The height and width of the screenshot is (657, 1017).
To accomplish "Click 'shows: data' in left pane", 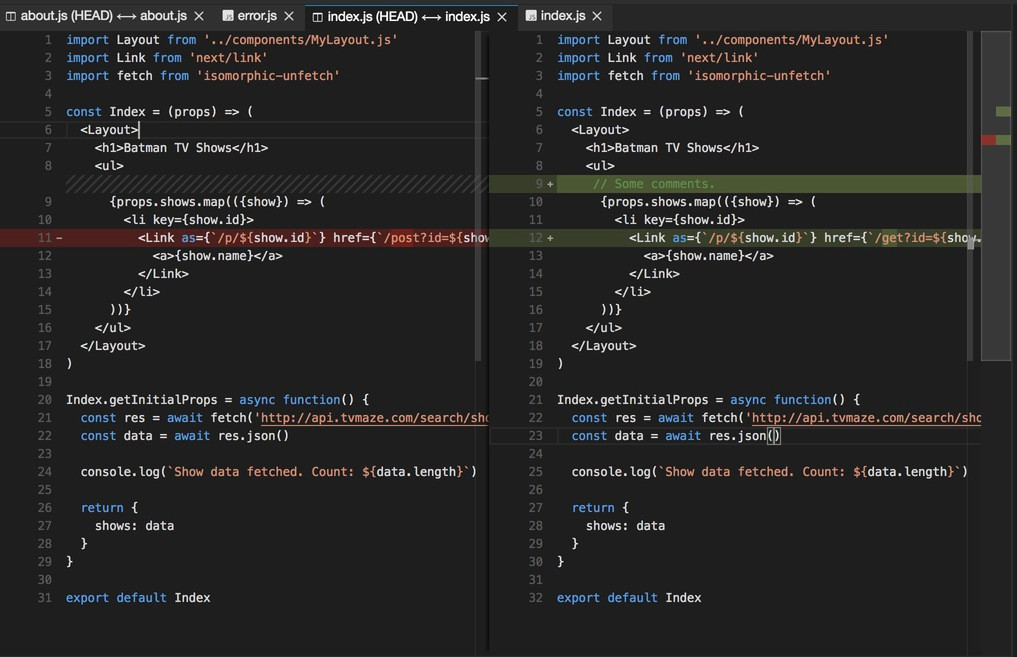I will [134, 526].
